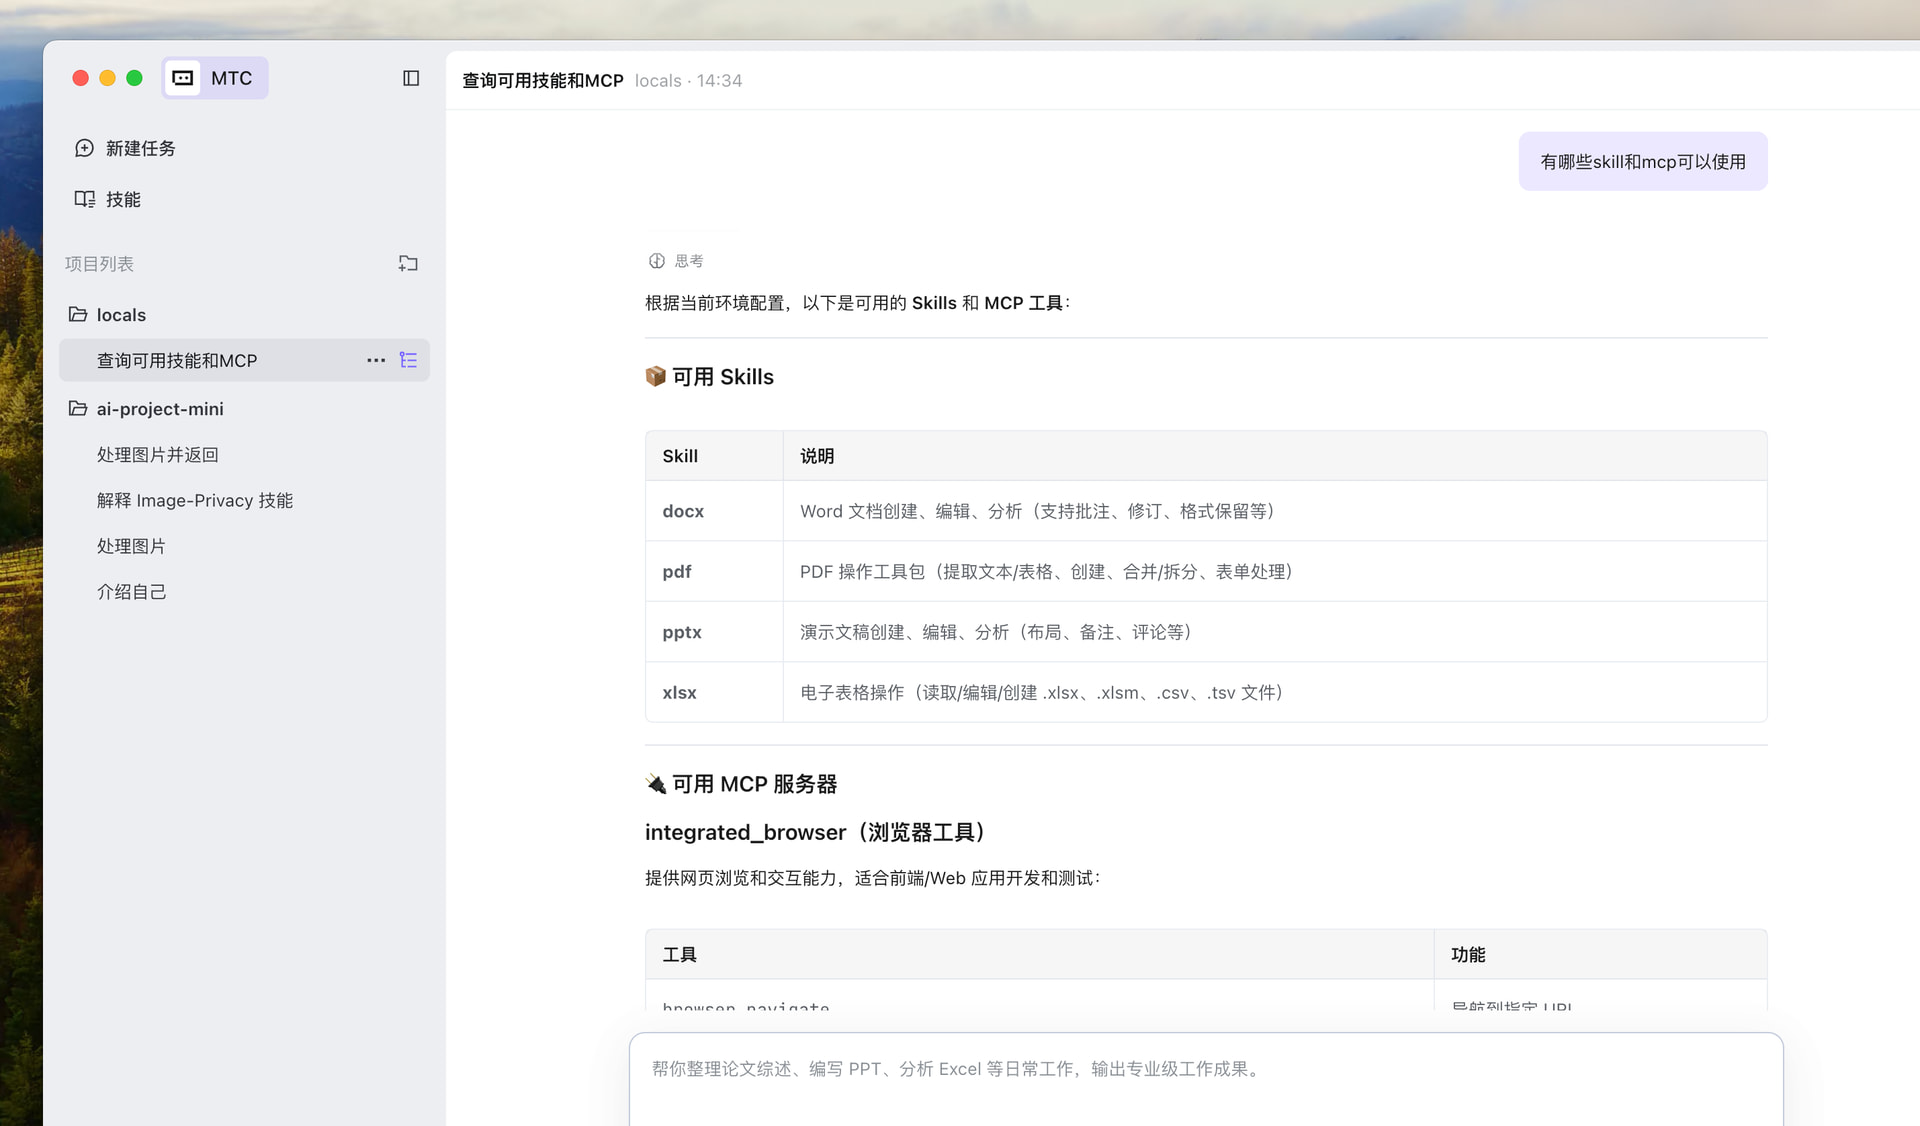
Task: Click the task list icon beside 查询可用技能和MCP
Action: [x=408, y=360]
